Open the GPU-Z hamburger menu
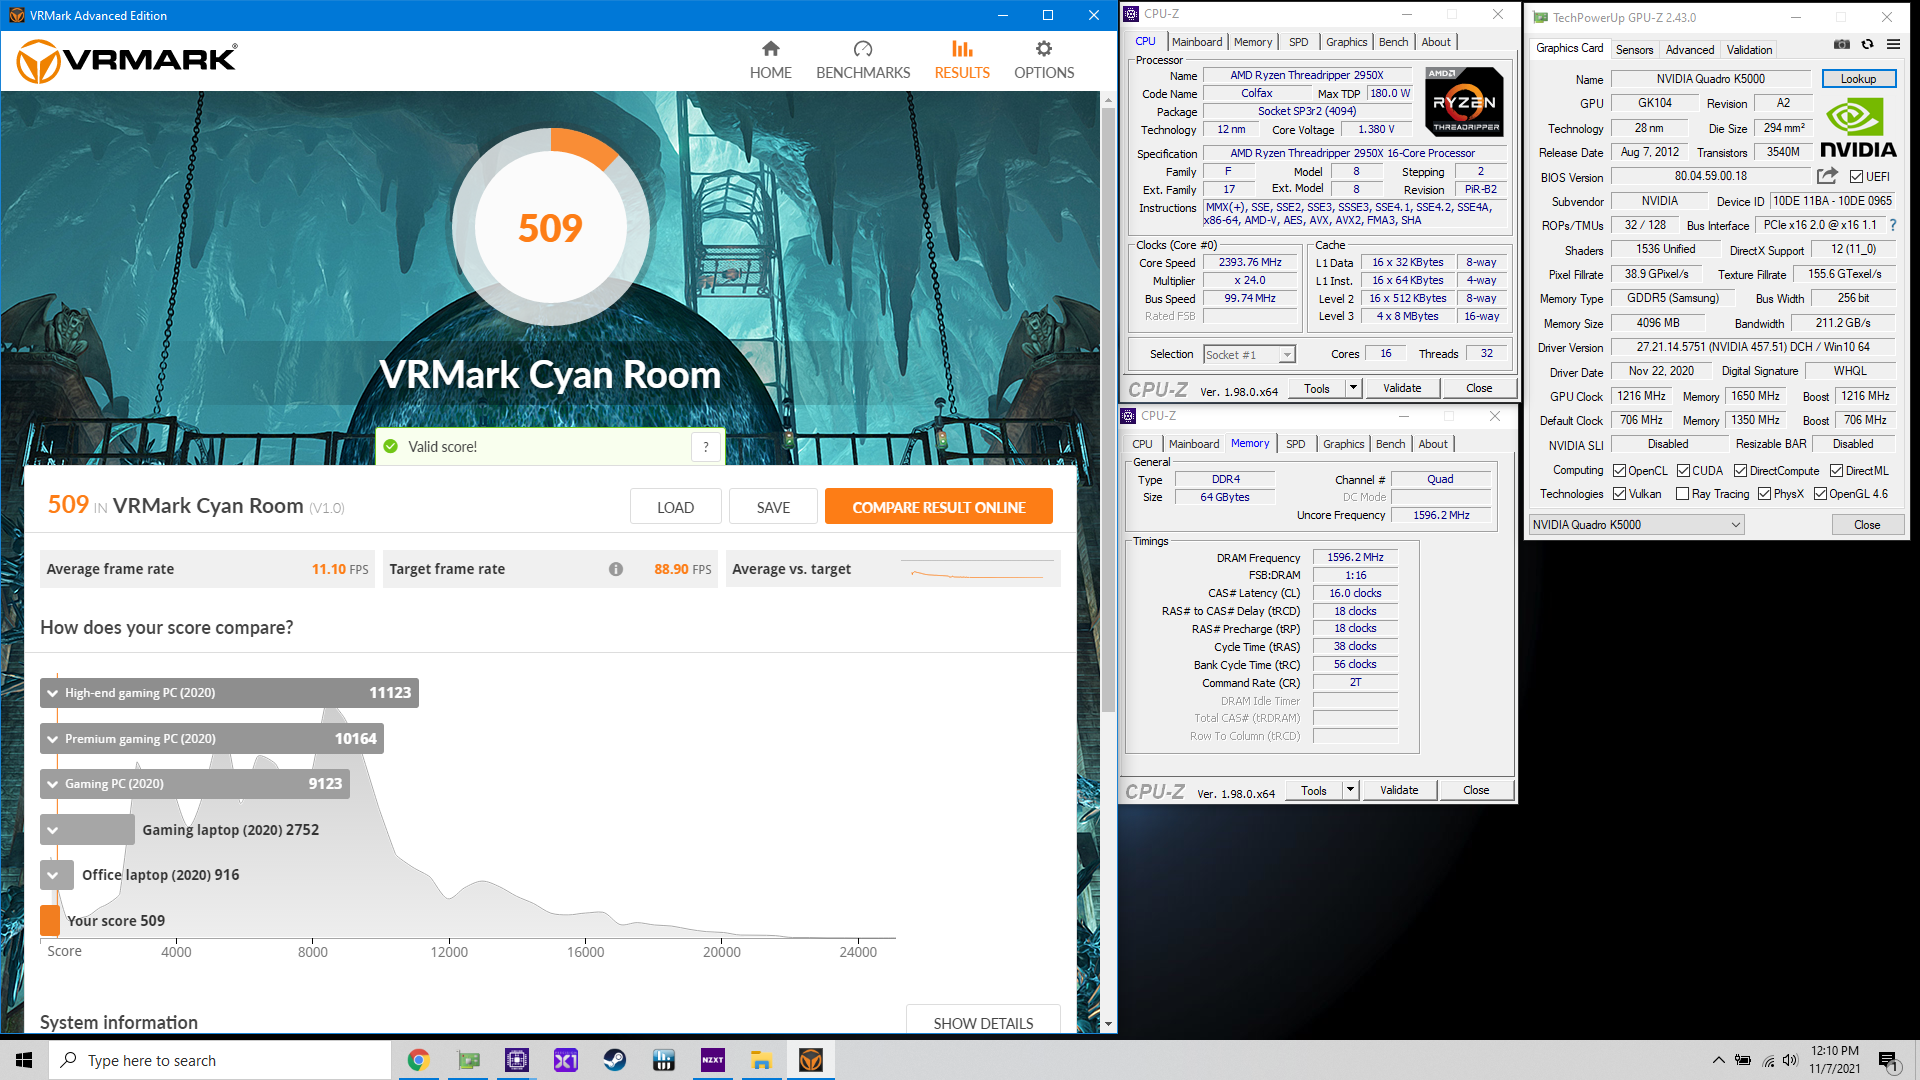 1893,44
